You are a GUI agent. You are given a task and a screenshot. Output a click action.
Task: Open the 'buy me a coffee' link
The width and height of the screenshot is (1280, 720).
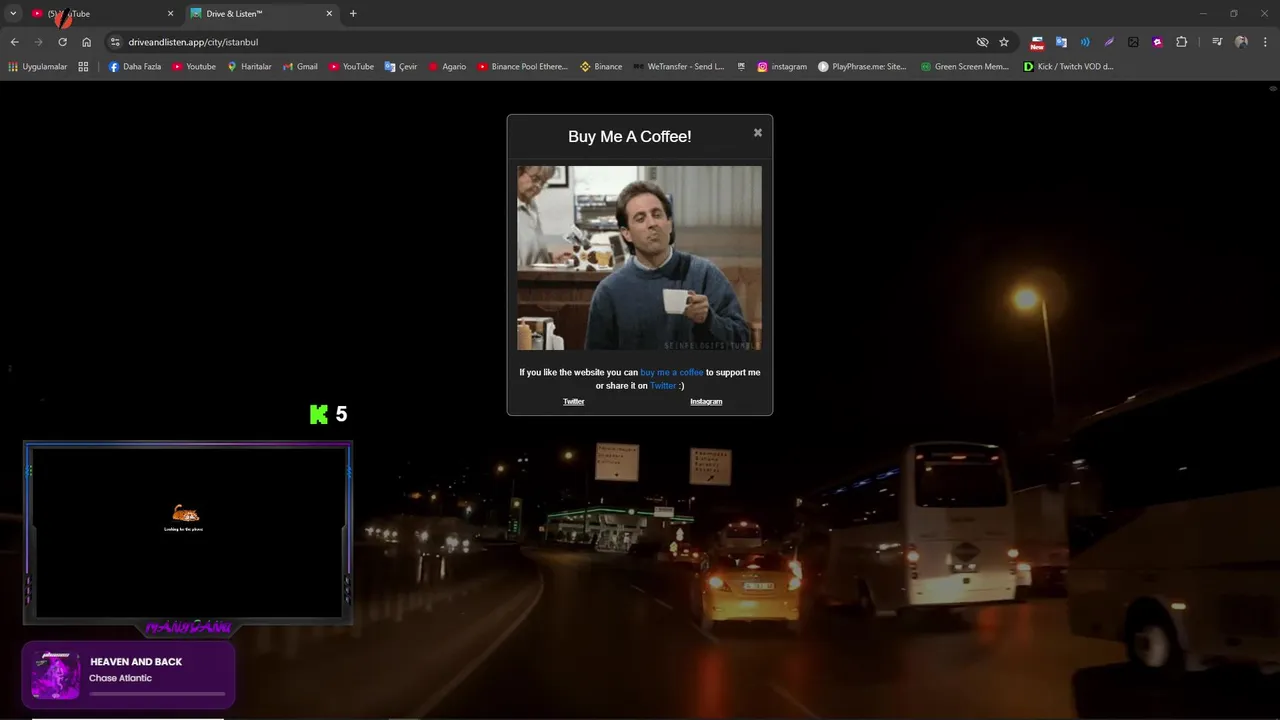tap(672, 372)
